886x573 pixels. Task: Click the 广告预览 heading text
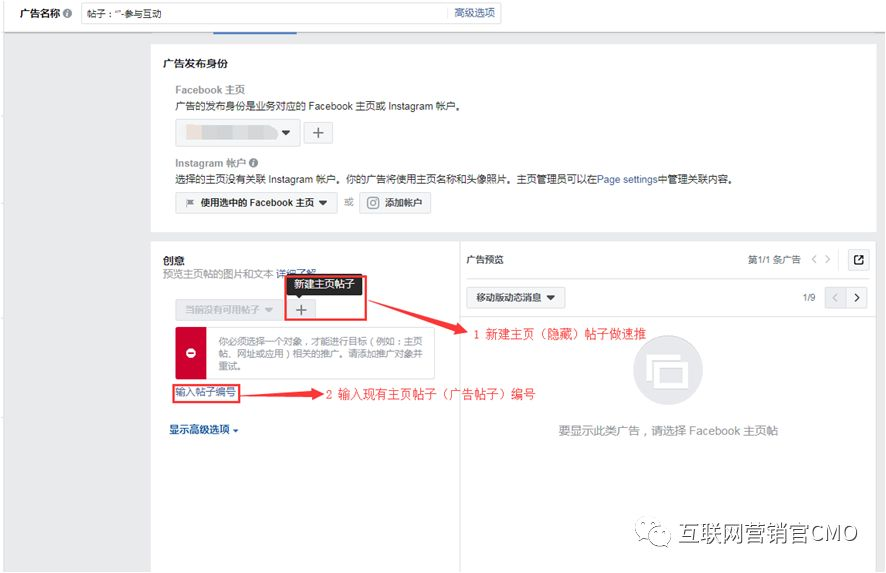485,259
